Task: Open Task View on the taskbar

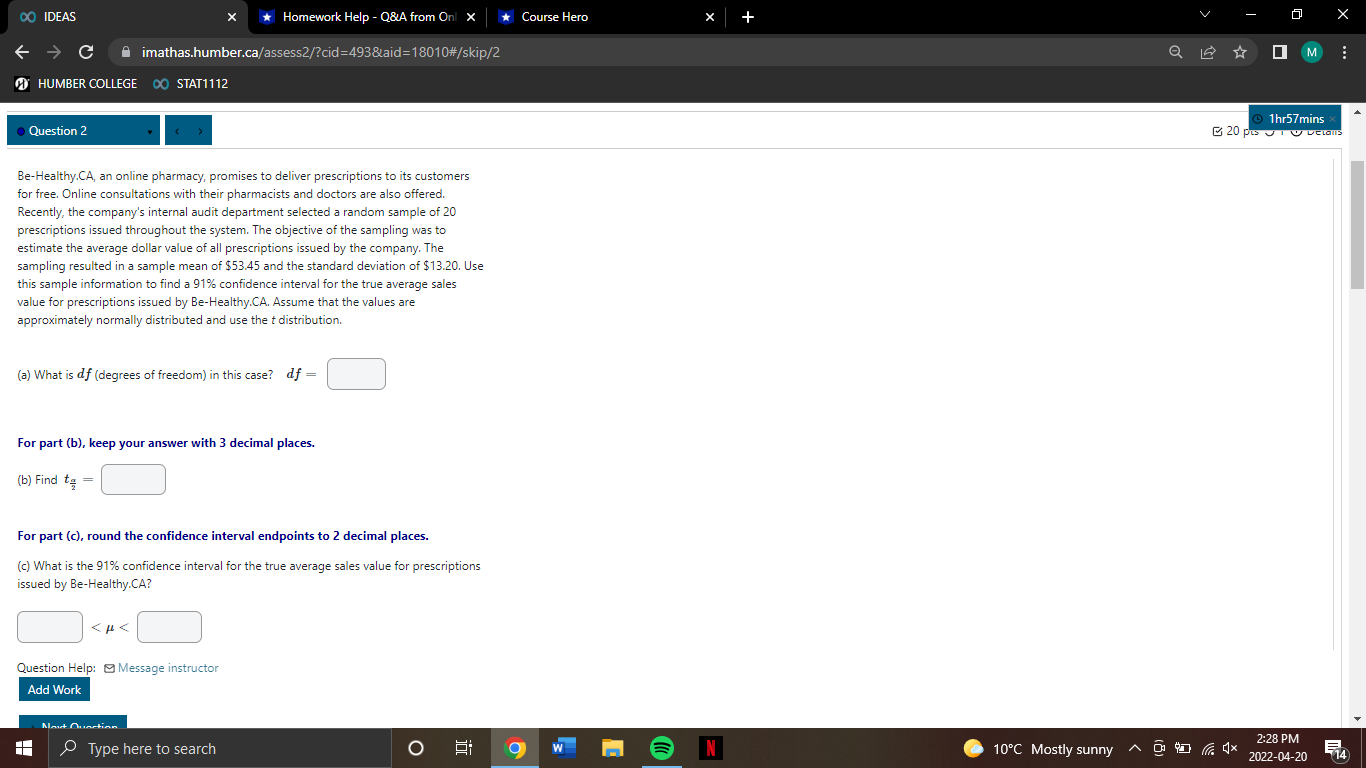Action: pos(464,748)
